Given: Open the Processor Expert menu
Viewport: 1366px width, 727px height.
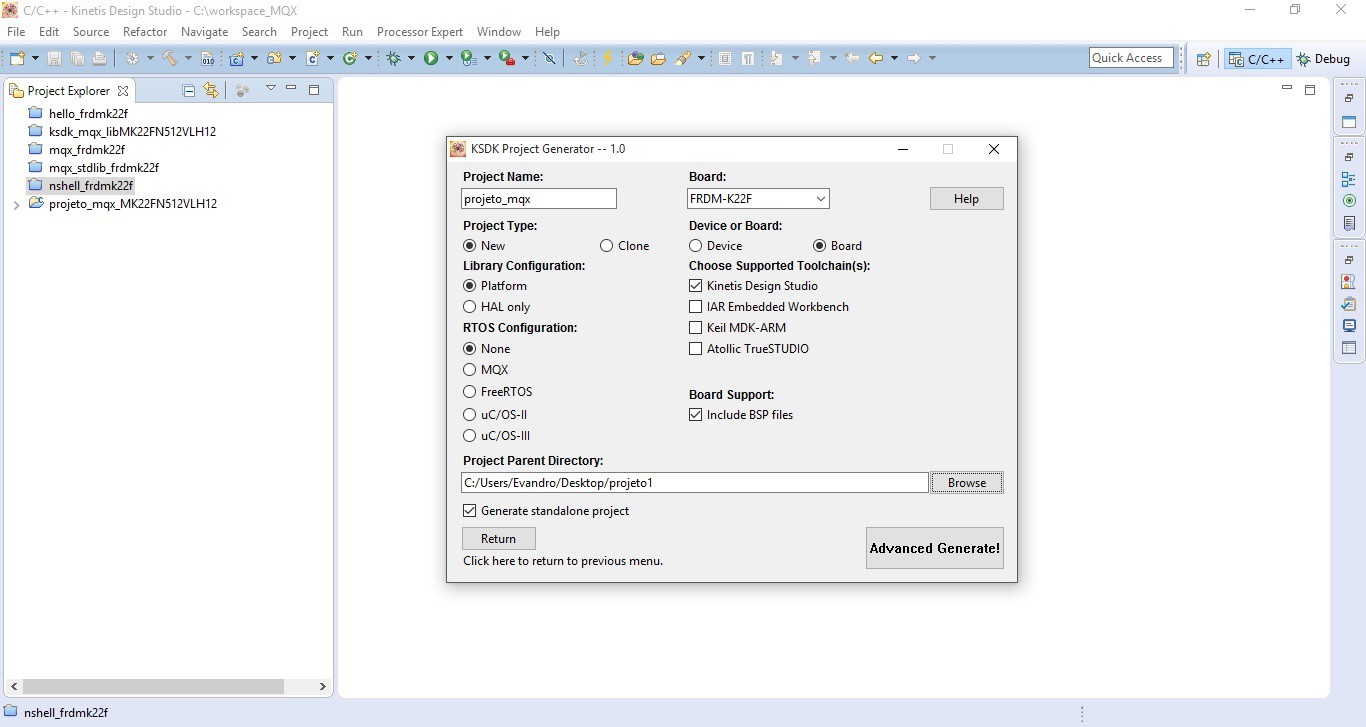Looking at the screenshot, I should 419,32.
